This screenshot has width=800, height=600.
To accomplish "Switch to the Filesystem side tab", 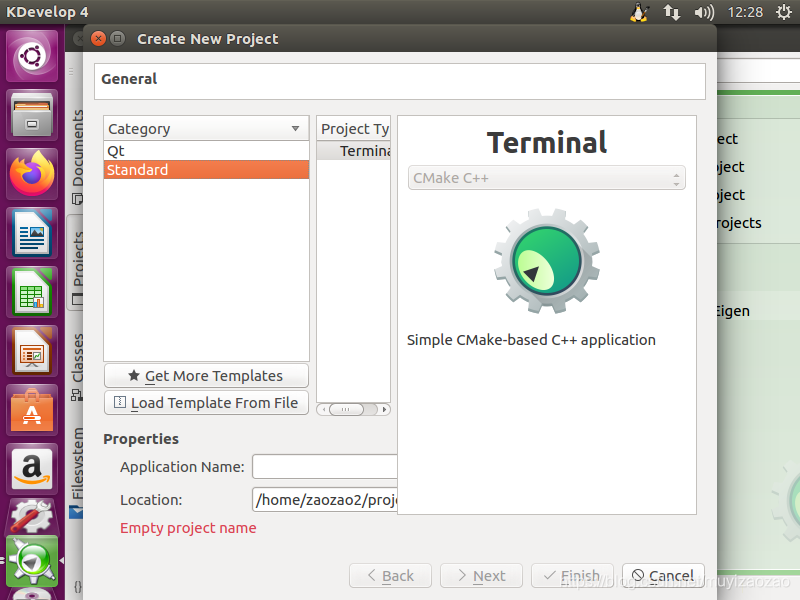I will 78,472.
